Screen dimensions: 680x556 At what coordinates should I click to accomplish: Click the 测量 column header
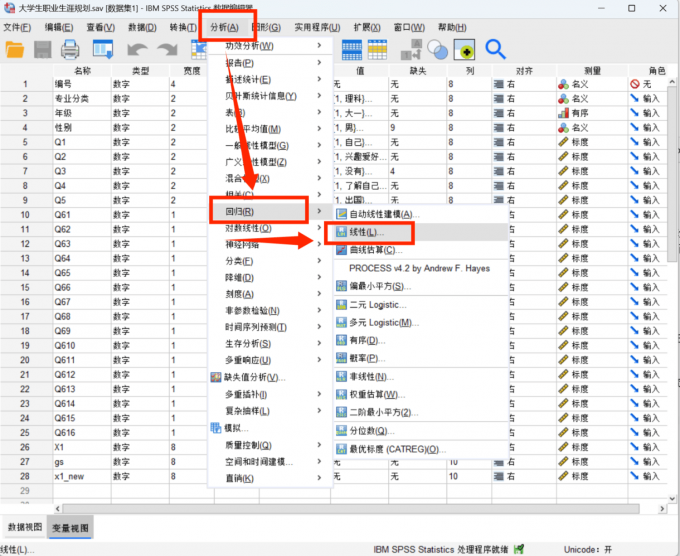pos(592,71)
